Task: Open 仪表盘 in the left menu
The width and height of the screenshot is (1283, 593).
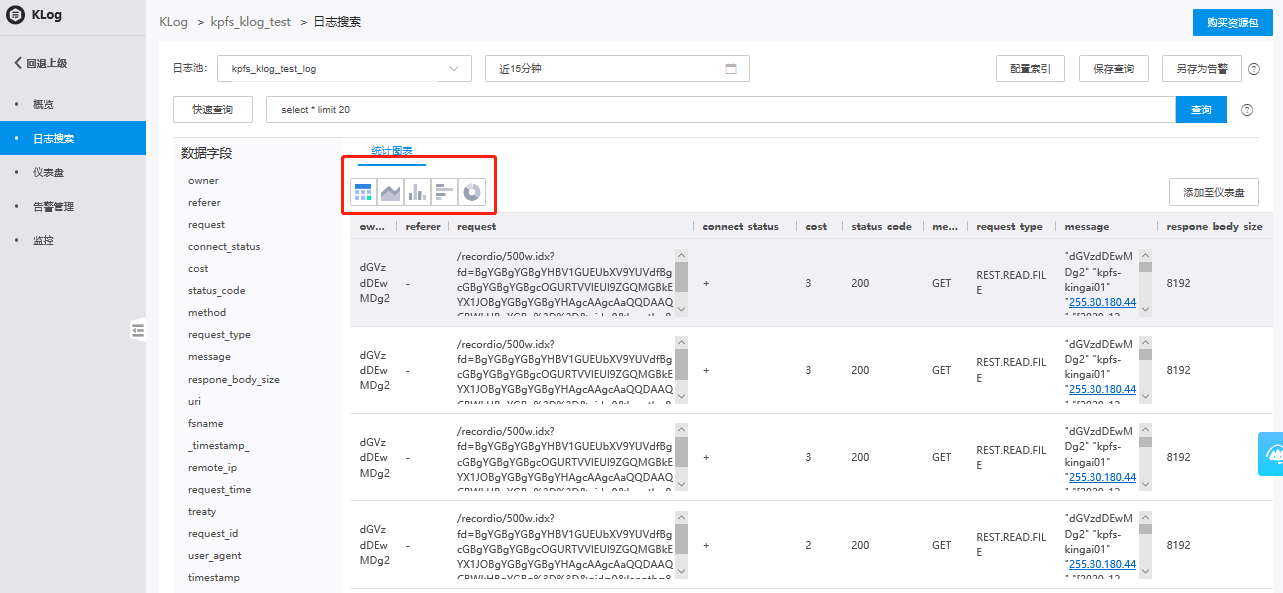Action: [48, 172]
